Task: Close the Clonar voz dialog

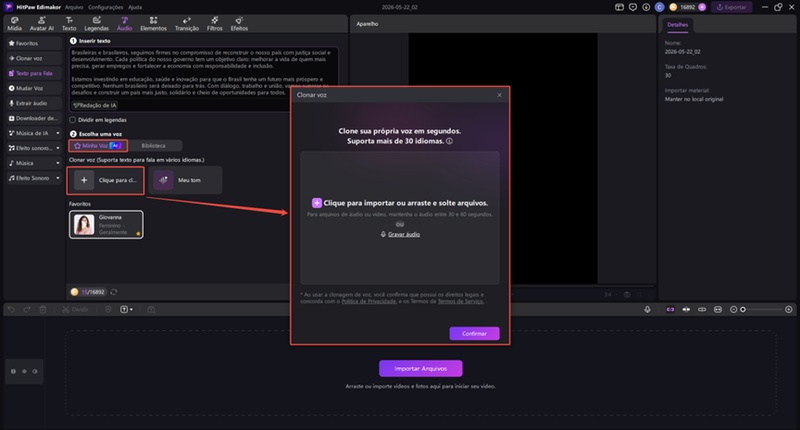Action: [x=499, y=95]
